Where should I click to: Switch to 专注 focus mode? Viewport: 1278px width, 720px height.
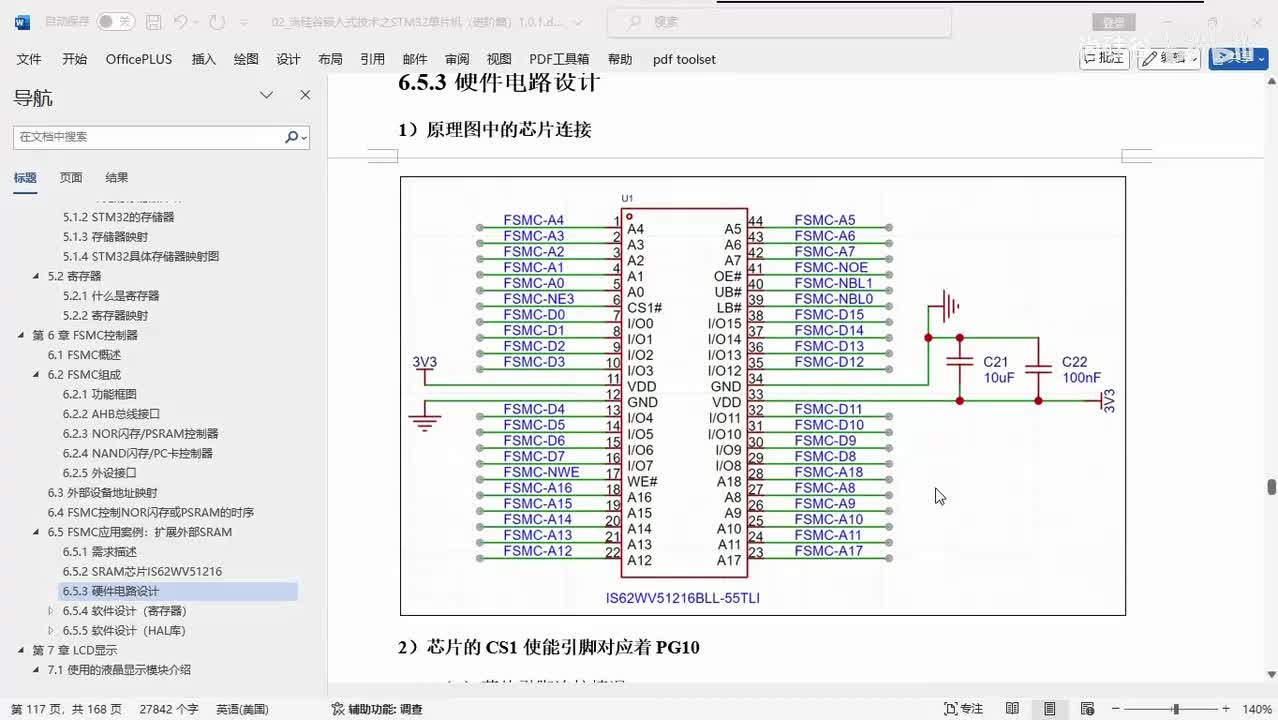point(963,709)
